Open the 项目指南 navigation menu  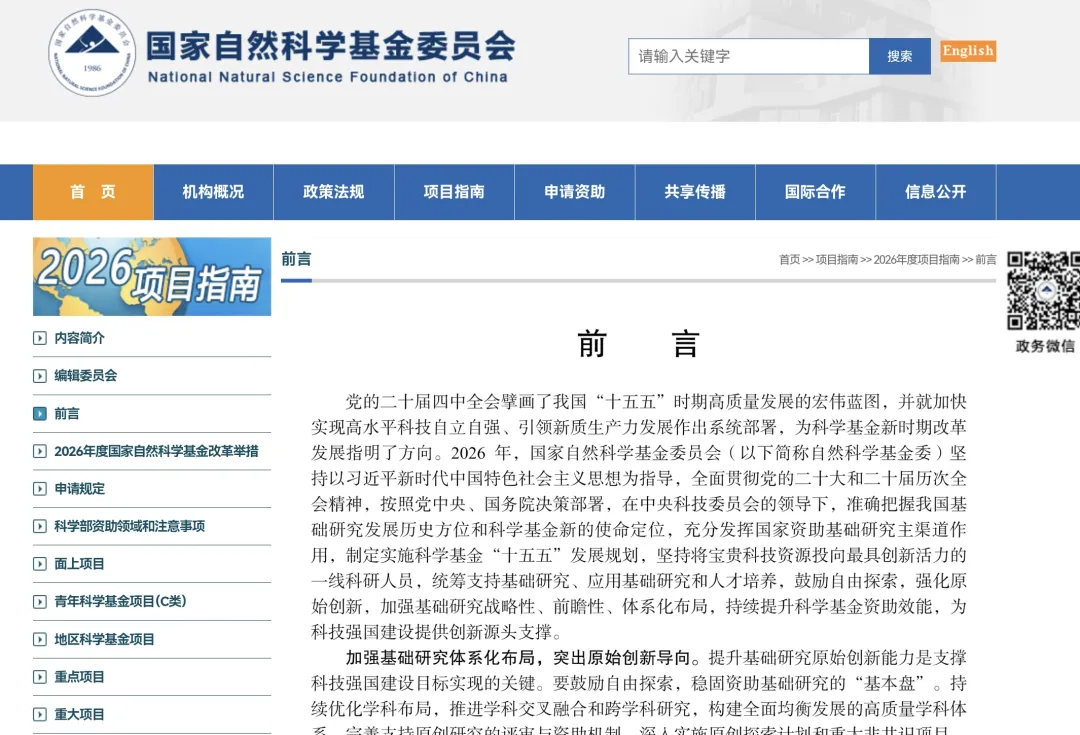[454, 192]
